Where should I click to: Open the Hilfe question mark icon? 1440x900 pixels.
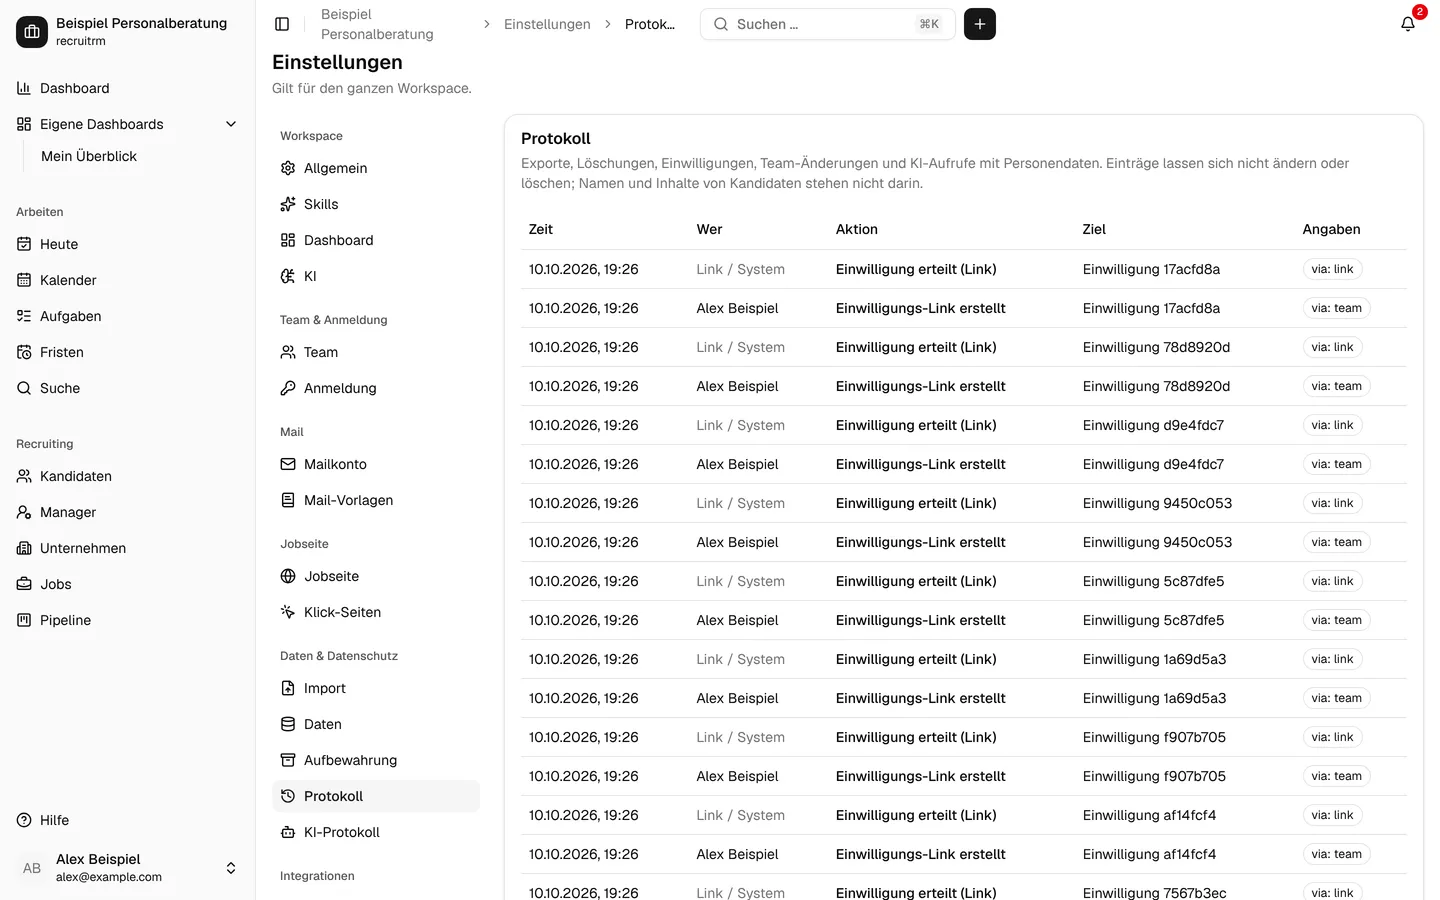24,820
